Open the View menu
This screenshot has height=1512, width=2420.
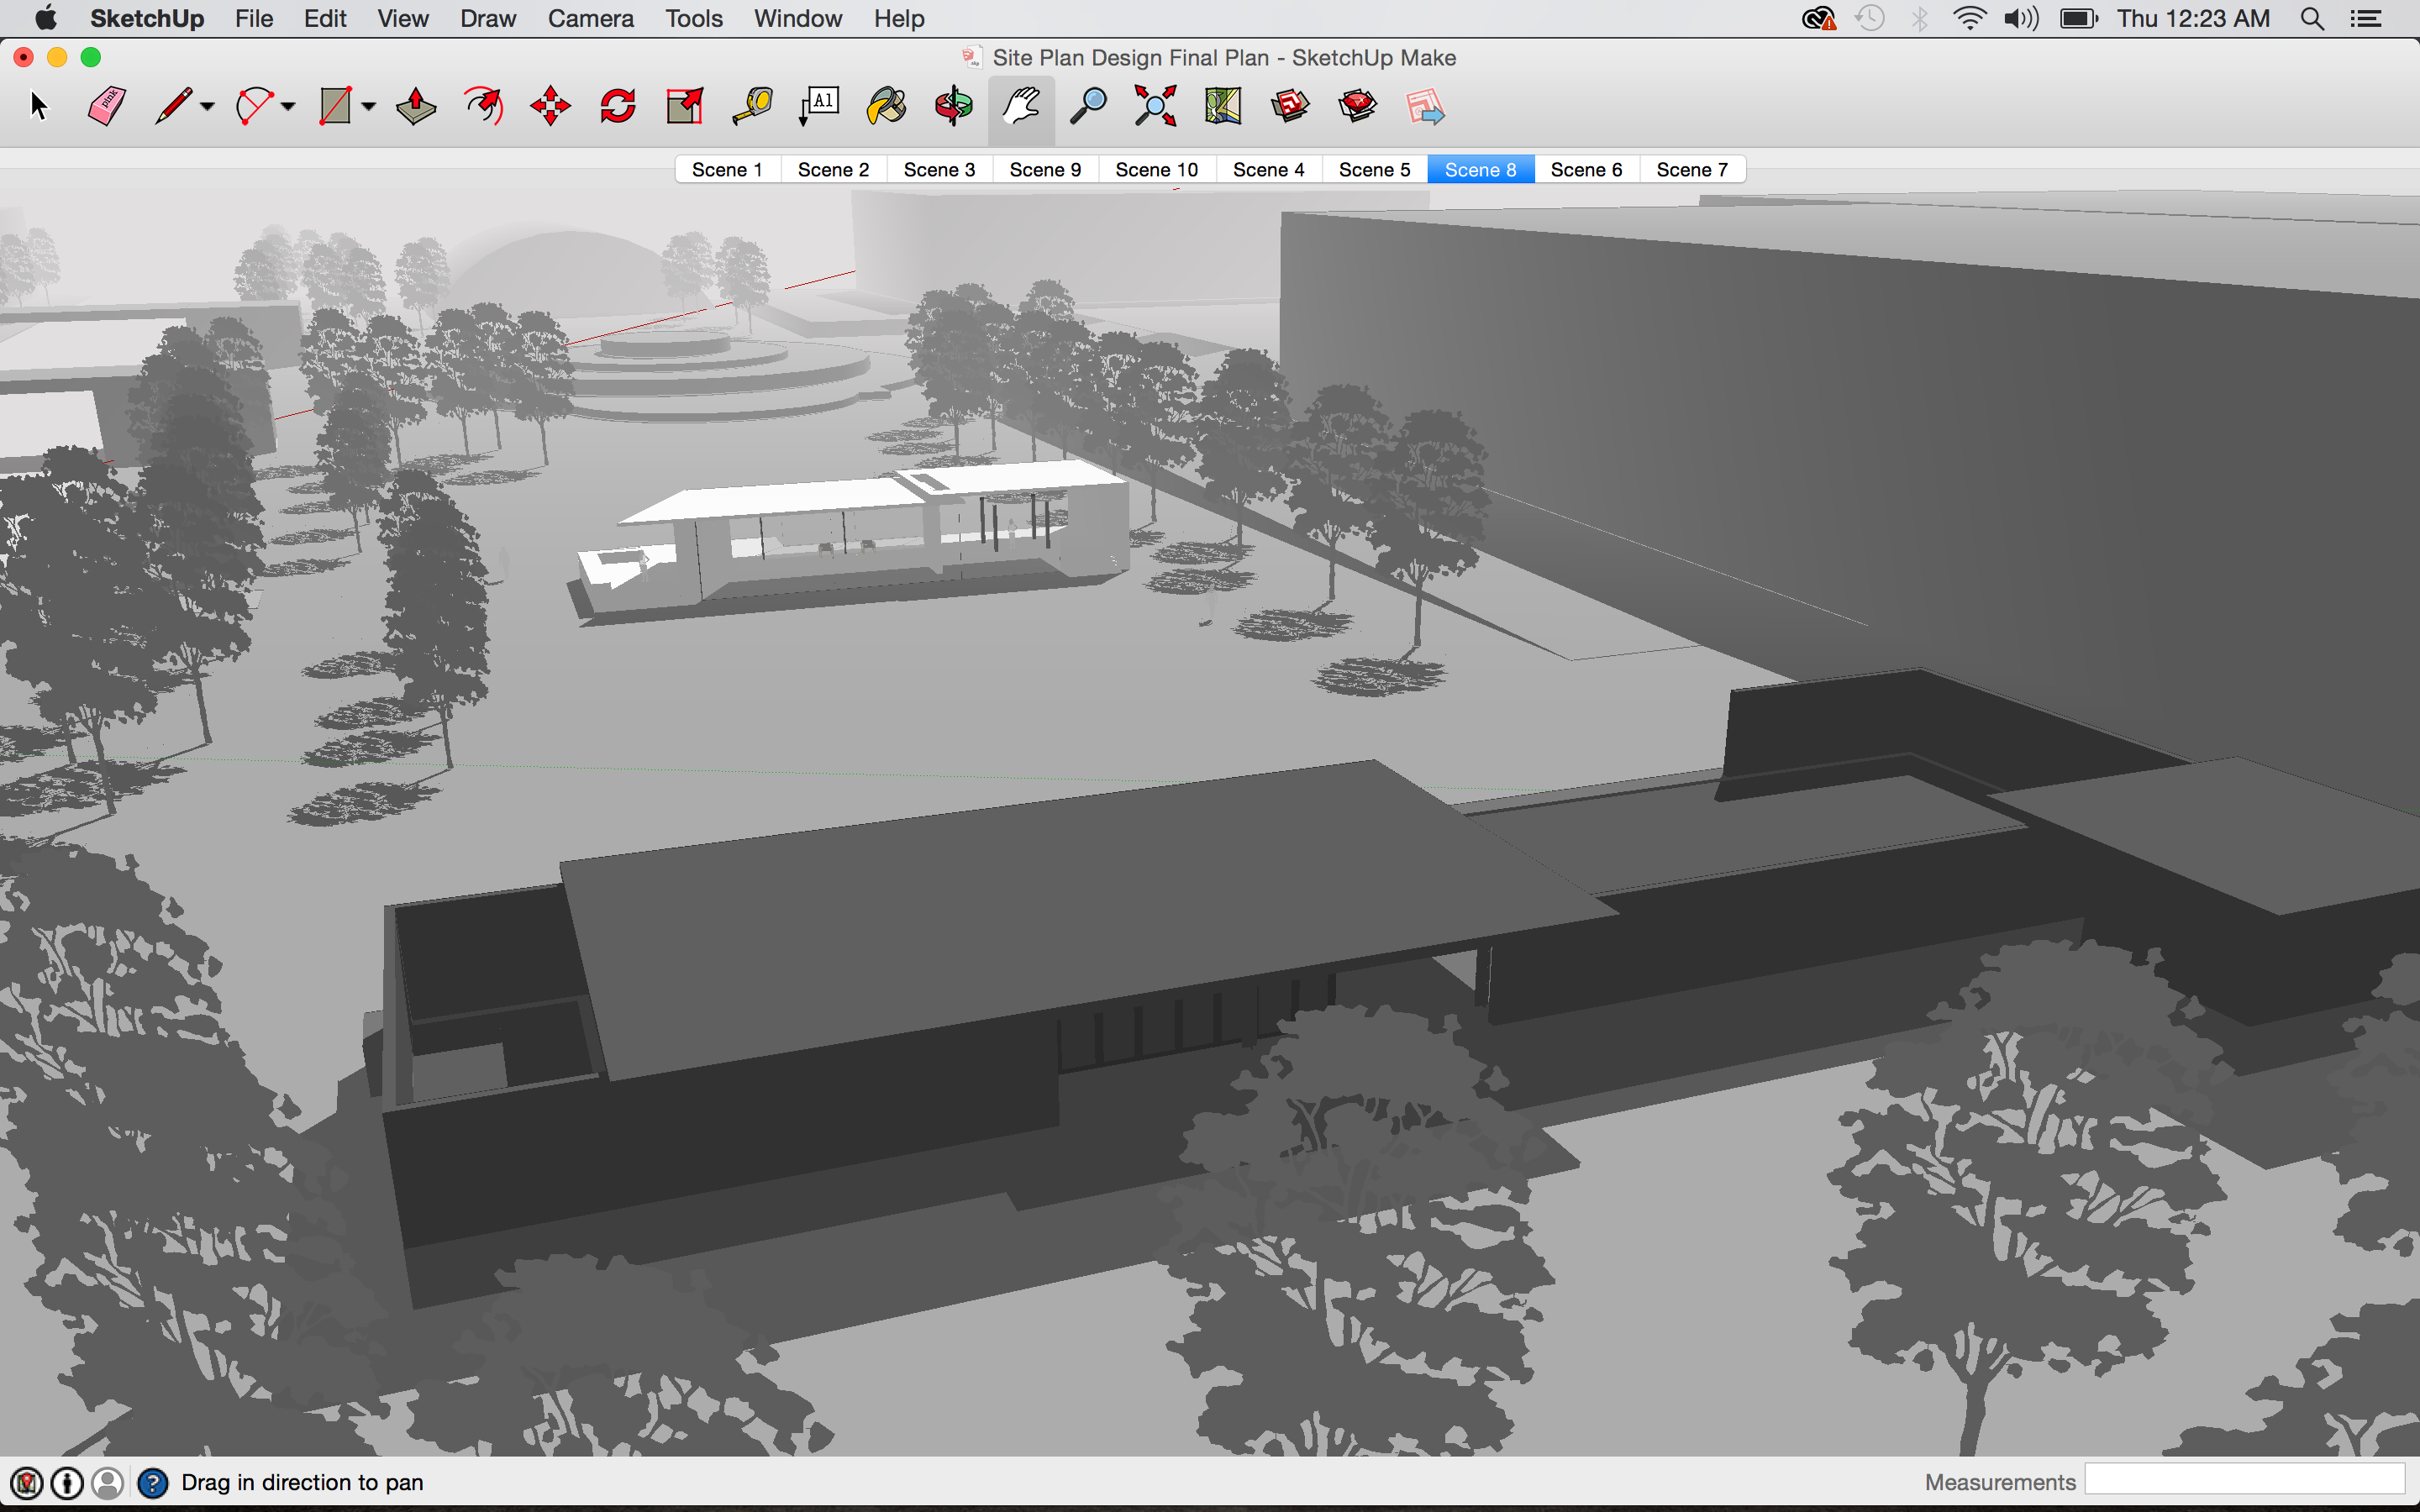tap(403, 18)
